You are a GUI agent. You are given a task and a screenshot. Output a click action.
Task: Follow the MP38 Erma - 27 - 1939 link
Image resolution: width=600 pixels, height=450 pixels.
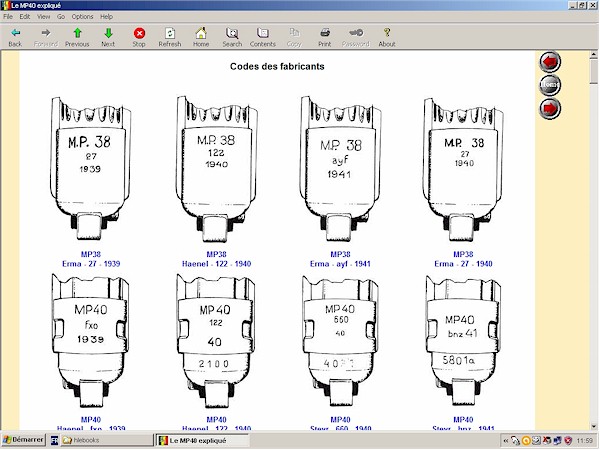pos(91,259)
